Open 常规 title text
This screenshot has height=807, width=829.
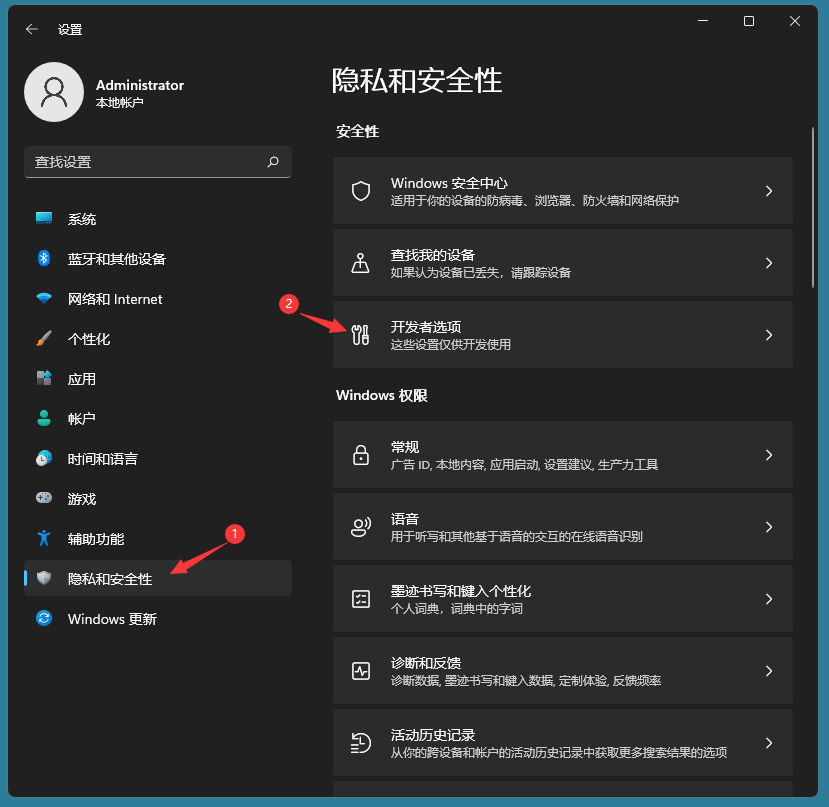click(404, 447)
